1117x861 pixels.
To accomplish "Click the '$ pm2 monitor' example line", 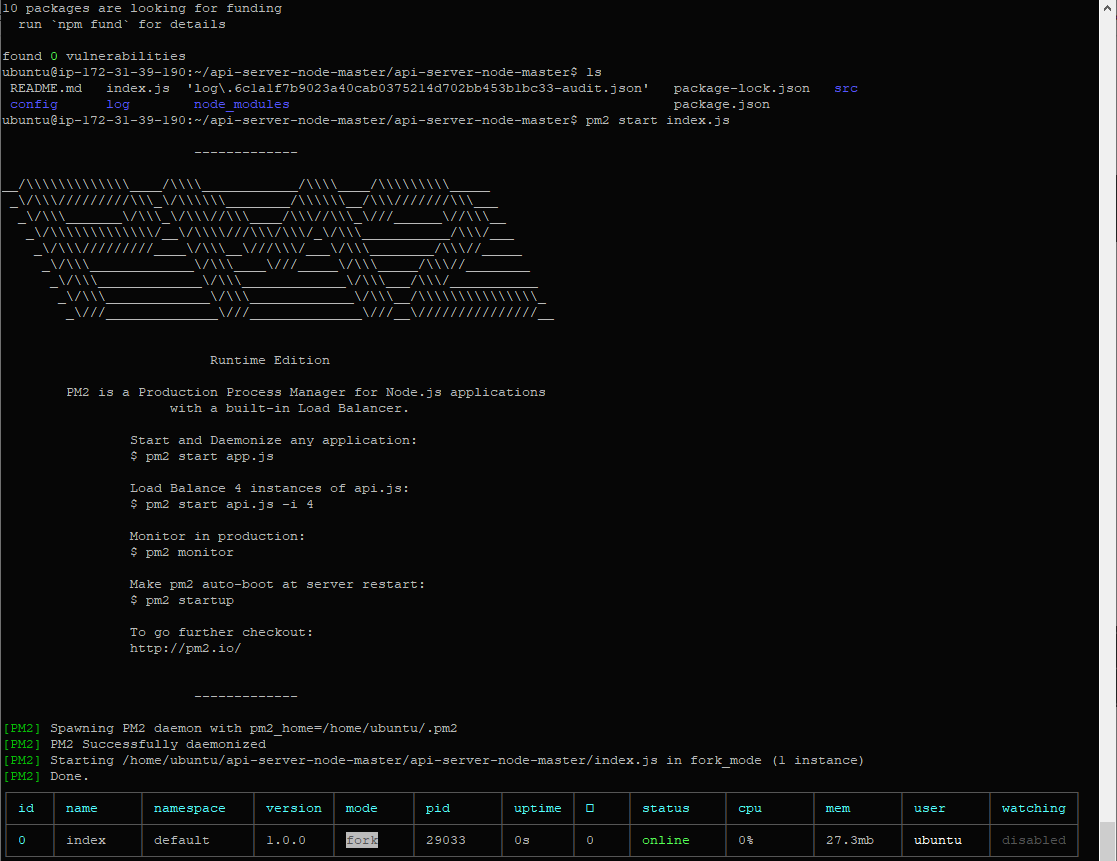I will point(182,552).
